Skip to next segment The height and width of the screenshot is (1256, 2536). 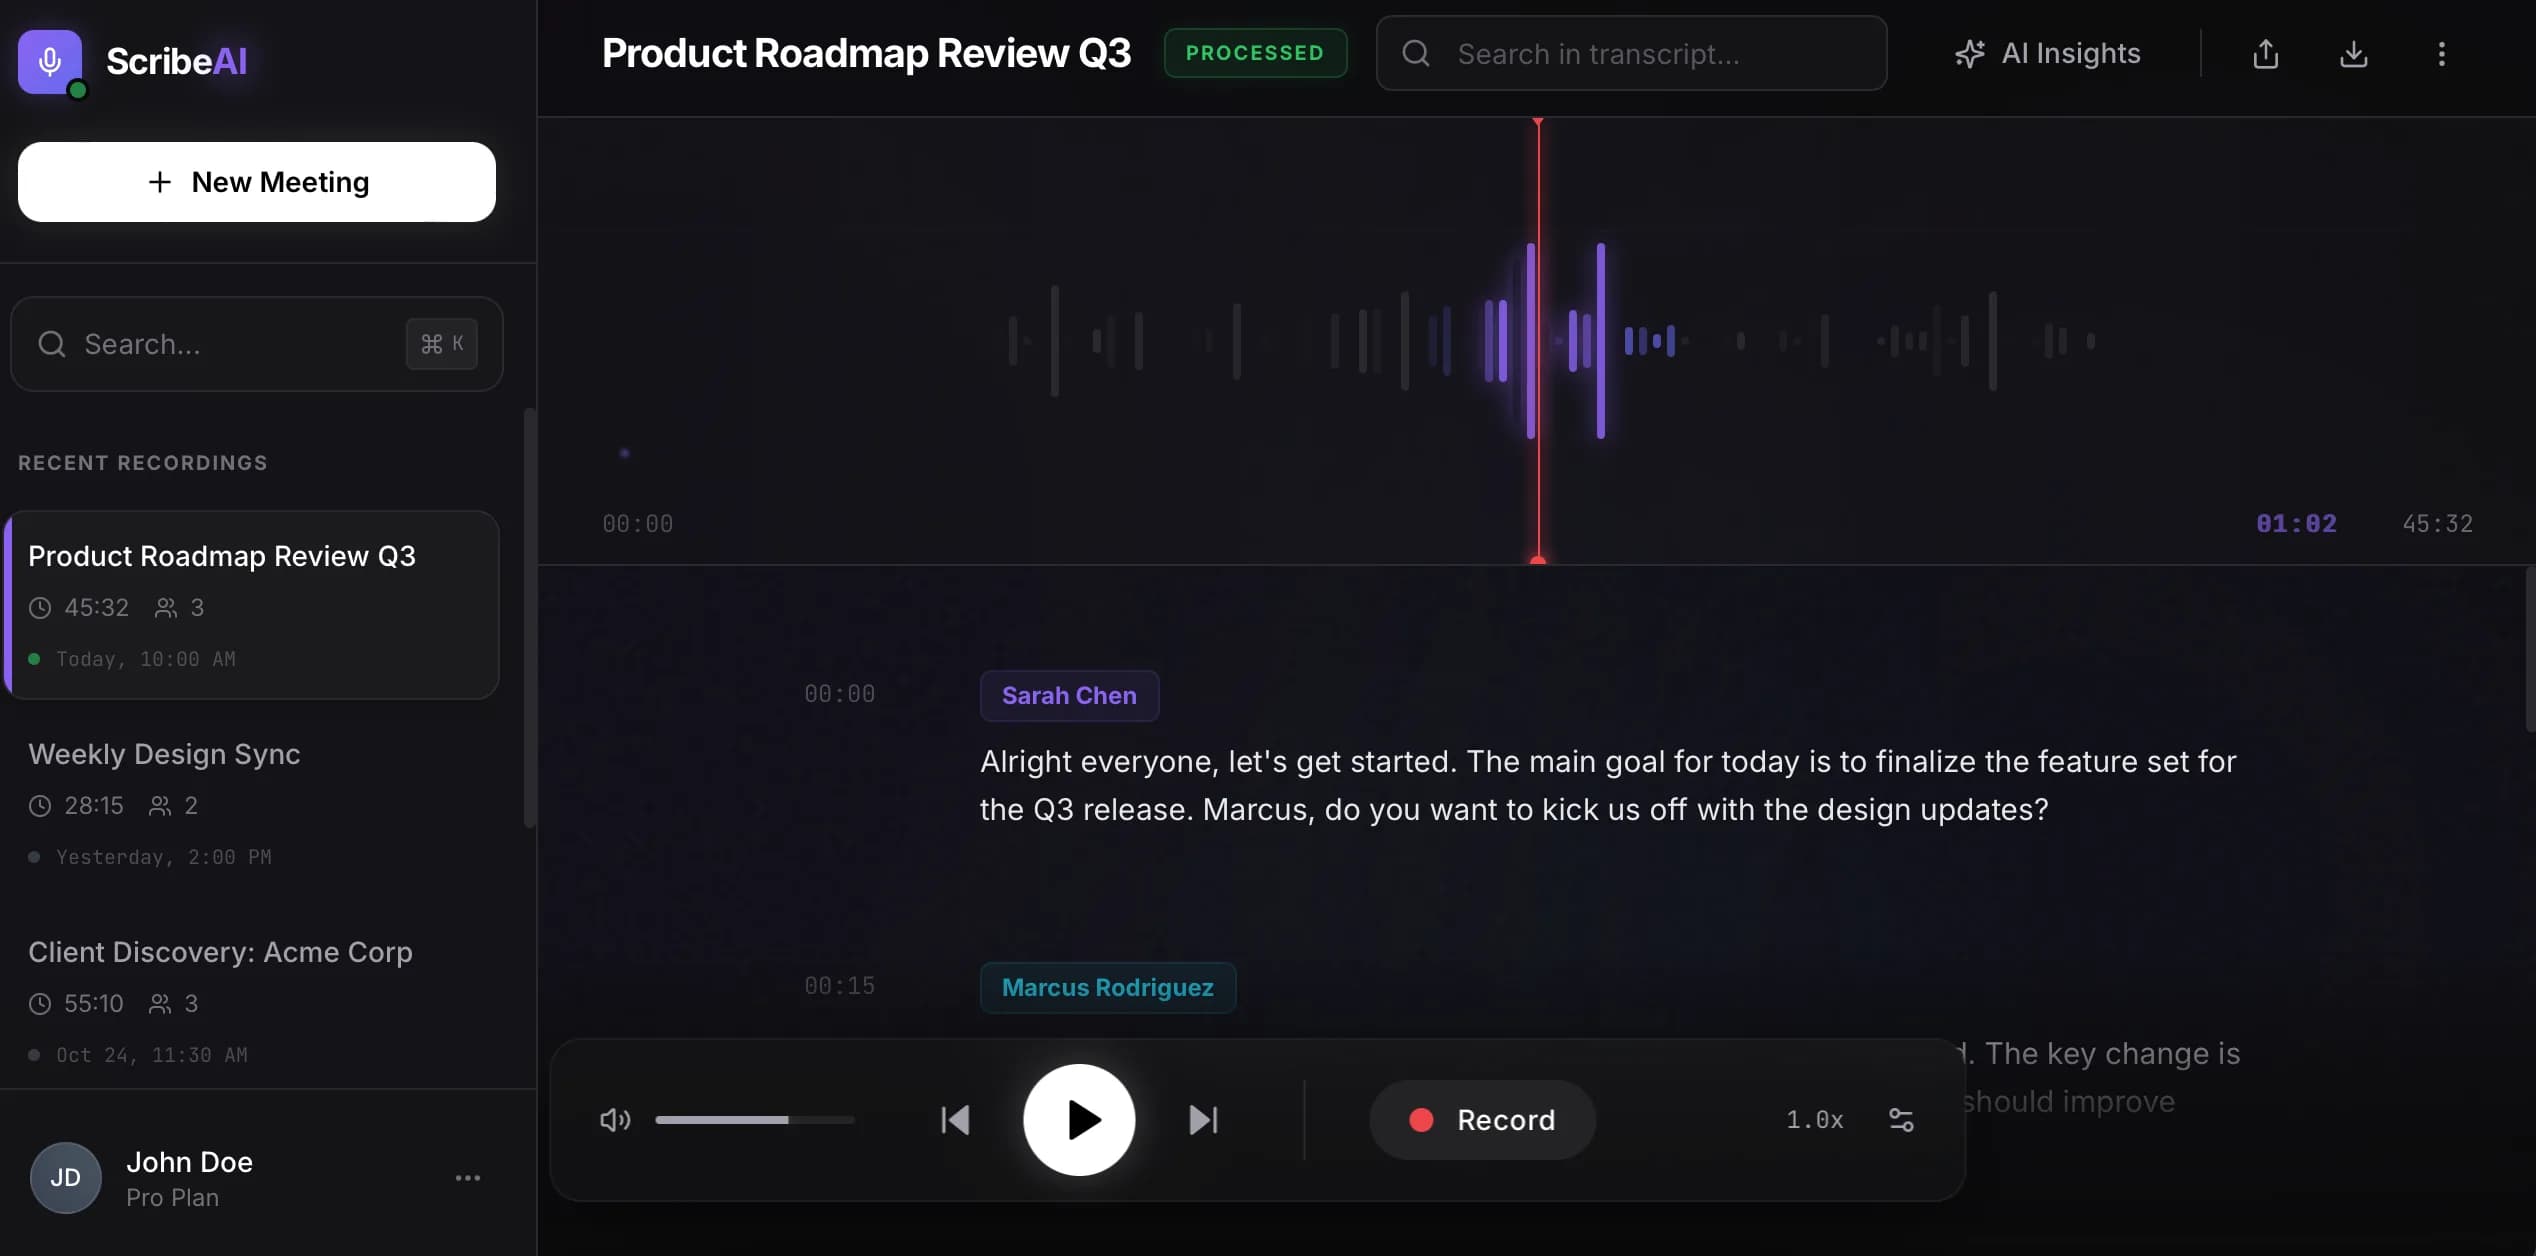1203,1120
